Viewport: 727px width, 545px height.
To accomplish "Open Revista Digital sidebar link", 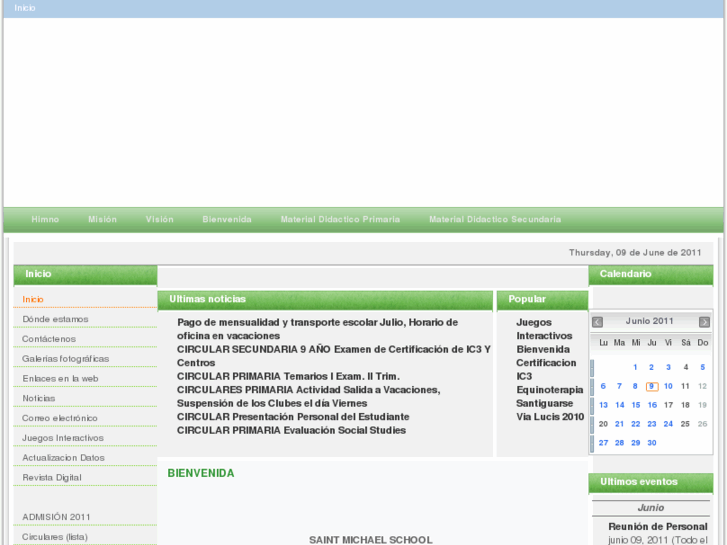I will click(x=51, y=478).
